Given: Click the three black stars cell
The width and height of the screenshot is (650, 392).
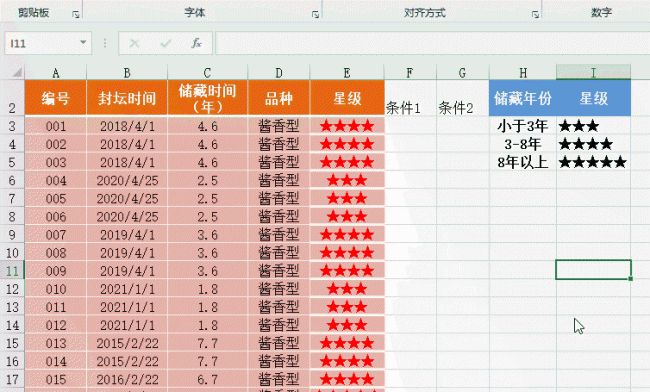Looking at the screenshot, I should click(593, 126).
